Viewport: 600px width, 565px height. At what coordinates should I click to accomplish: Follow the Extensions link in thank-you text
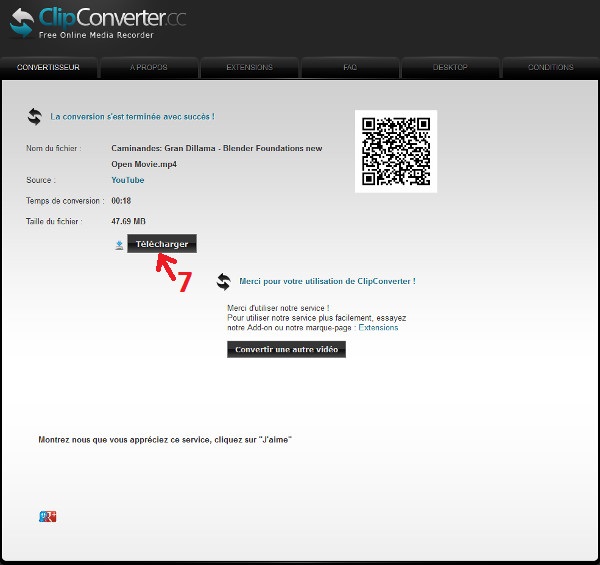pos(378,327)
